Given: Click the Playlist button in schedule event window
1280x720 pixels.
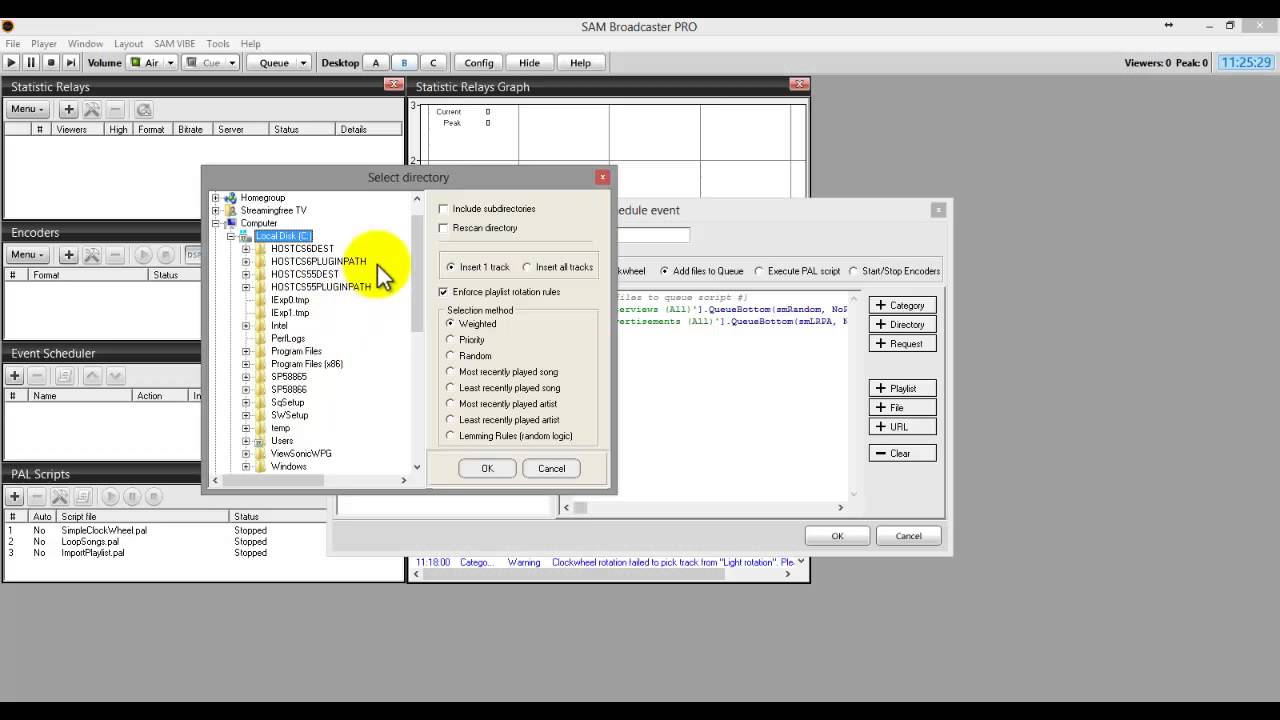Looking at the screenshot, I should point(902,388).
